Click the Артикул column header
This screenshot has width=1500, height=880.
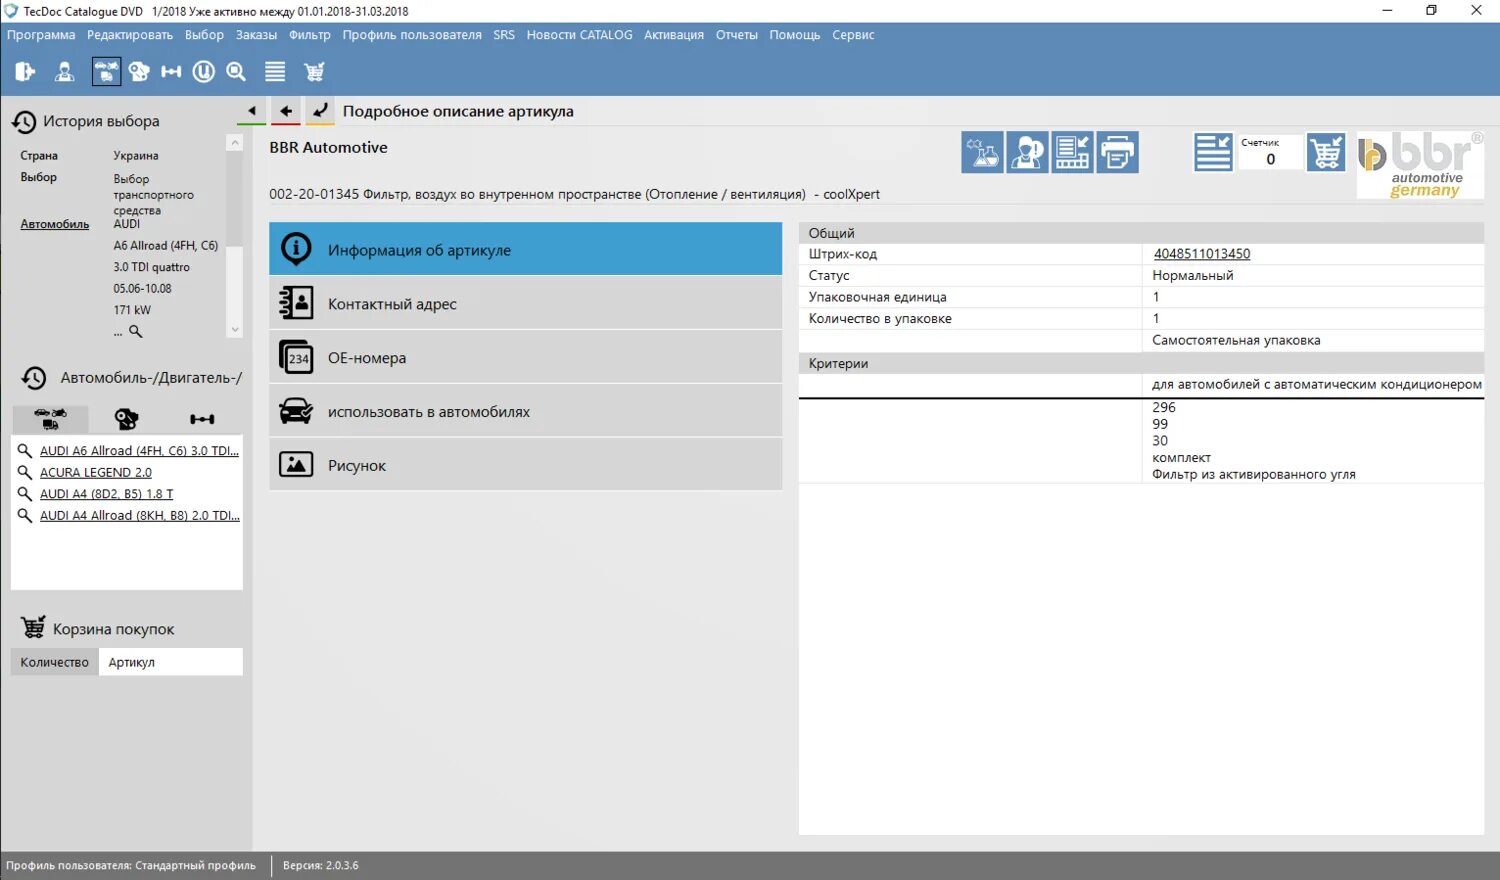170,662
